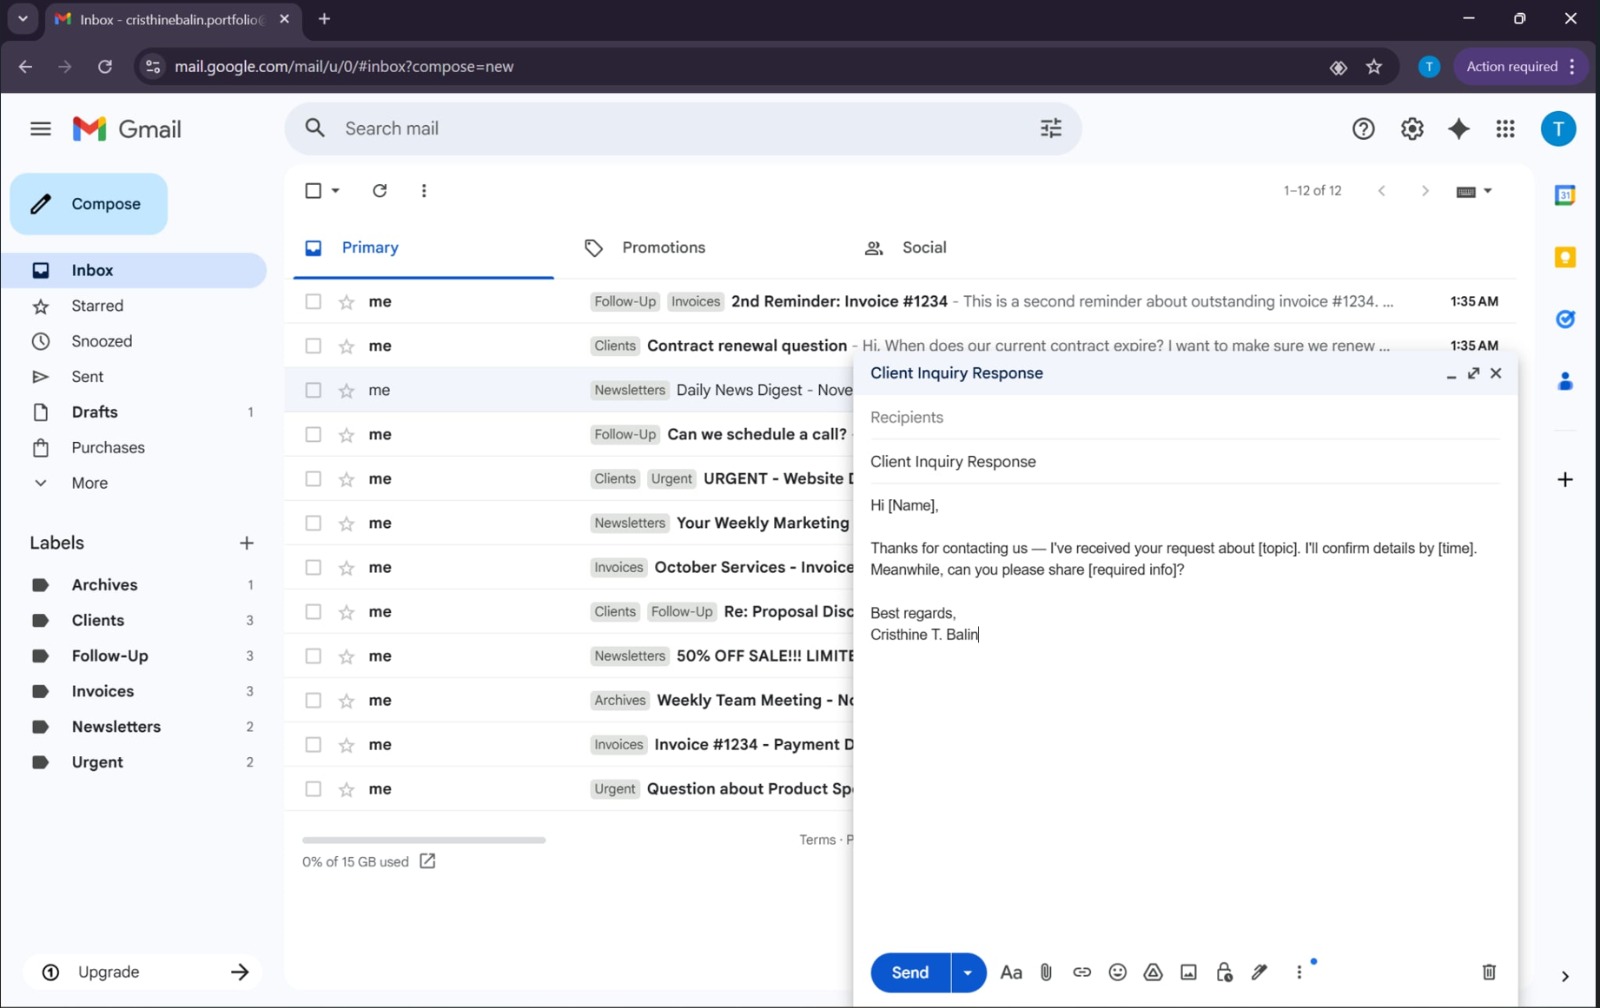Select checkbox for 2nd Reminder Invoice email
This screenshot has width=1600, height=1008.
pyautogui.click(x=313, y=302)
